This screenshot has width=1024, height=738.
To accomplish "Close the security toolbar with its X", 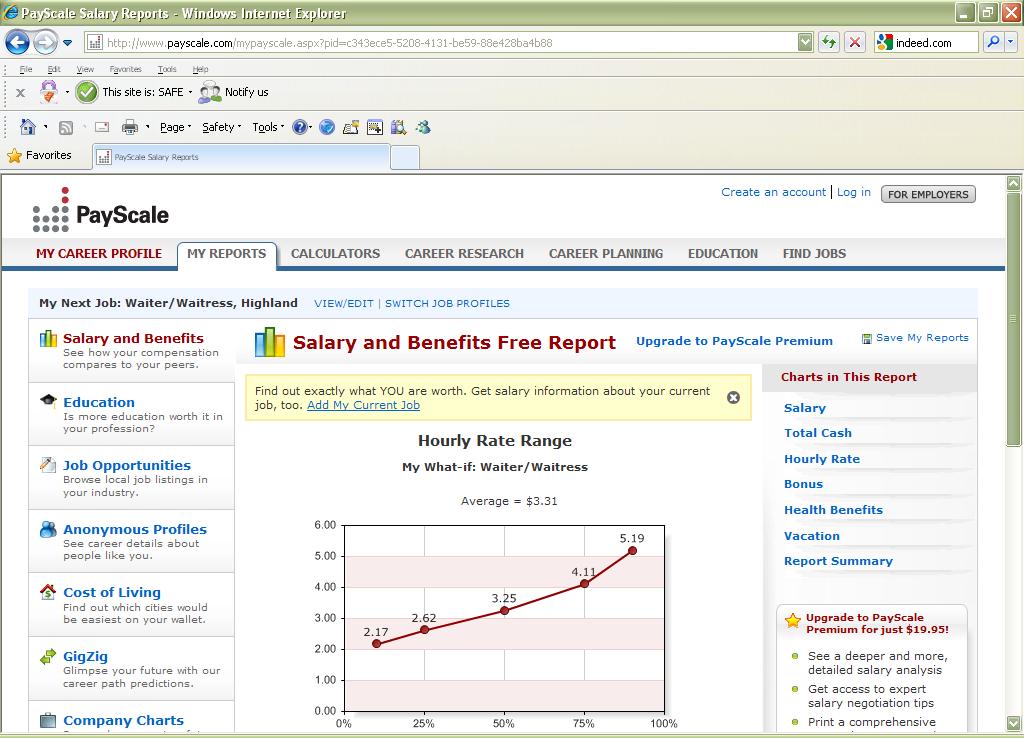I will coord(21,93).
